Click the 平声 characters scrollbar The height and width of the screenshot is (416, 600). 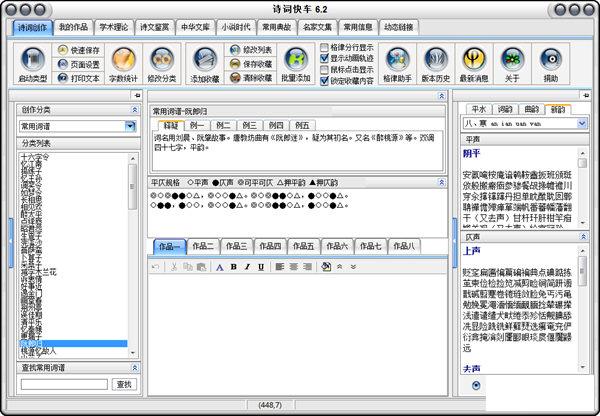582,188
